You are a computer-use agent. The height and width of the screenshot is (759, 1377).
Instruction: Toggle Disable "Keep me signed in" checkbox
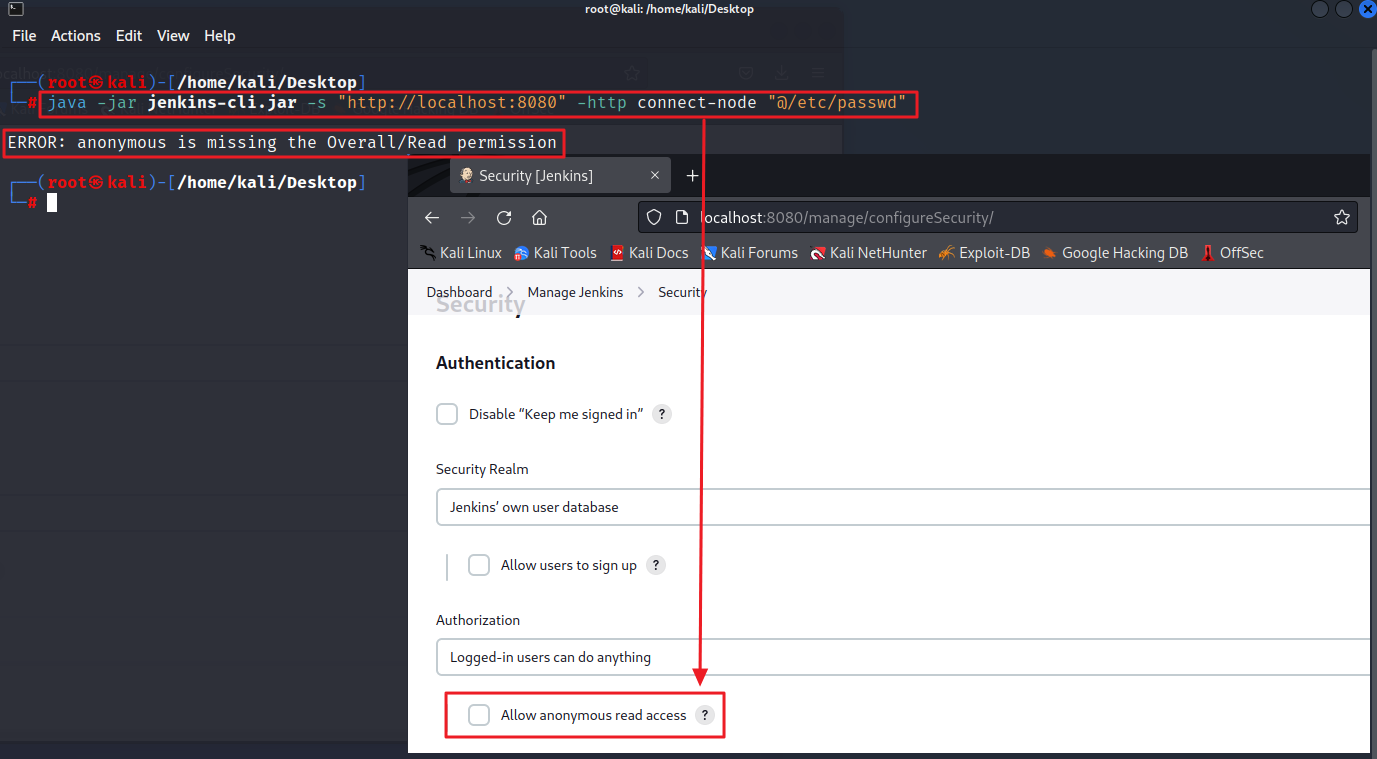point(447,414)
